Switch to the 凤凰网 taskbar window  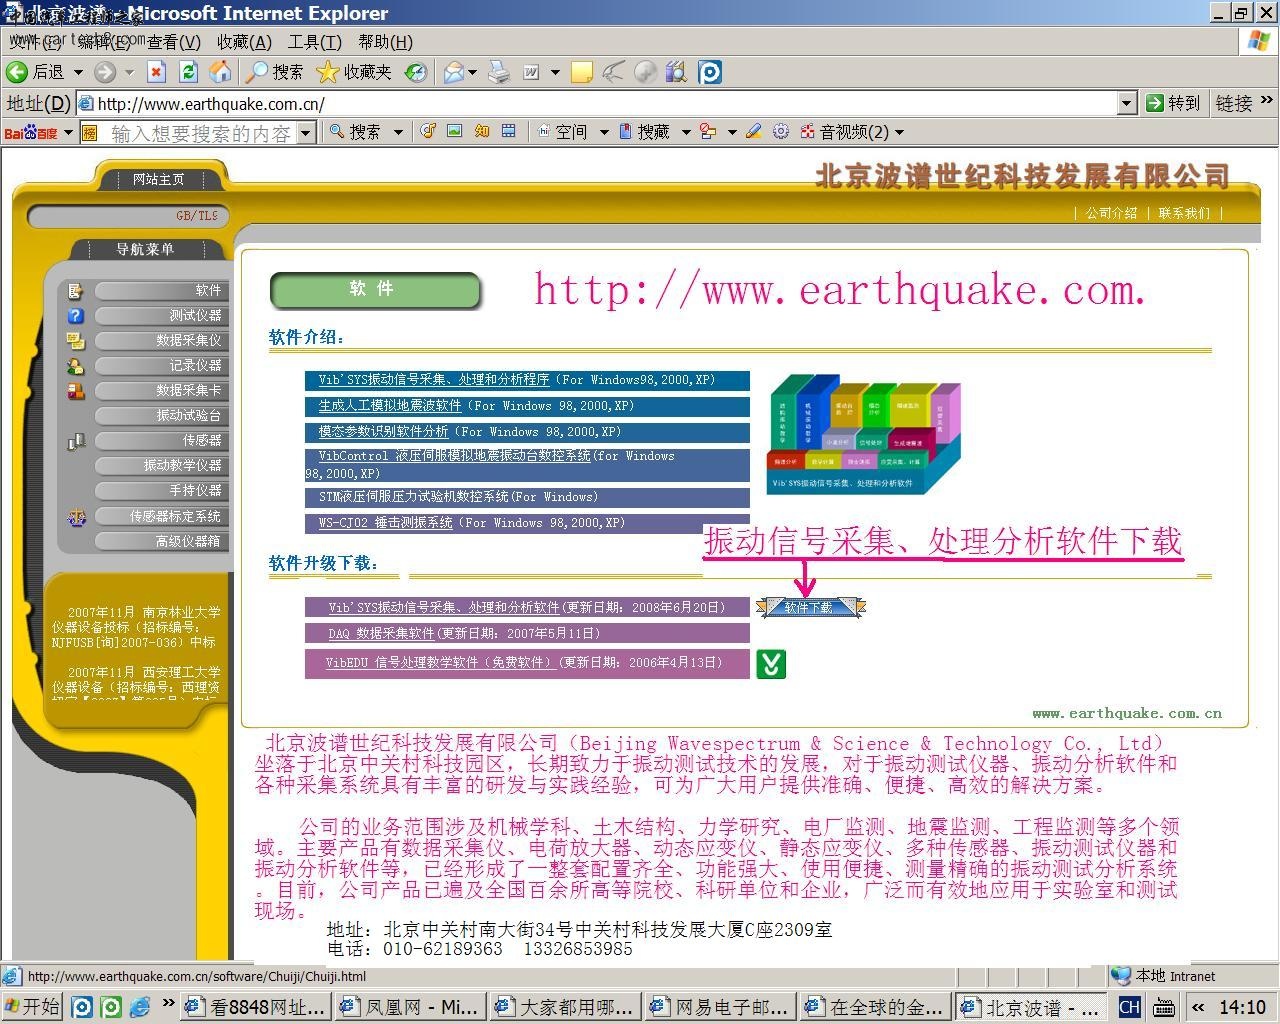(409, 1007)
